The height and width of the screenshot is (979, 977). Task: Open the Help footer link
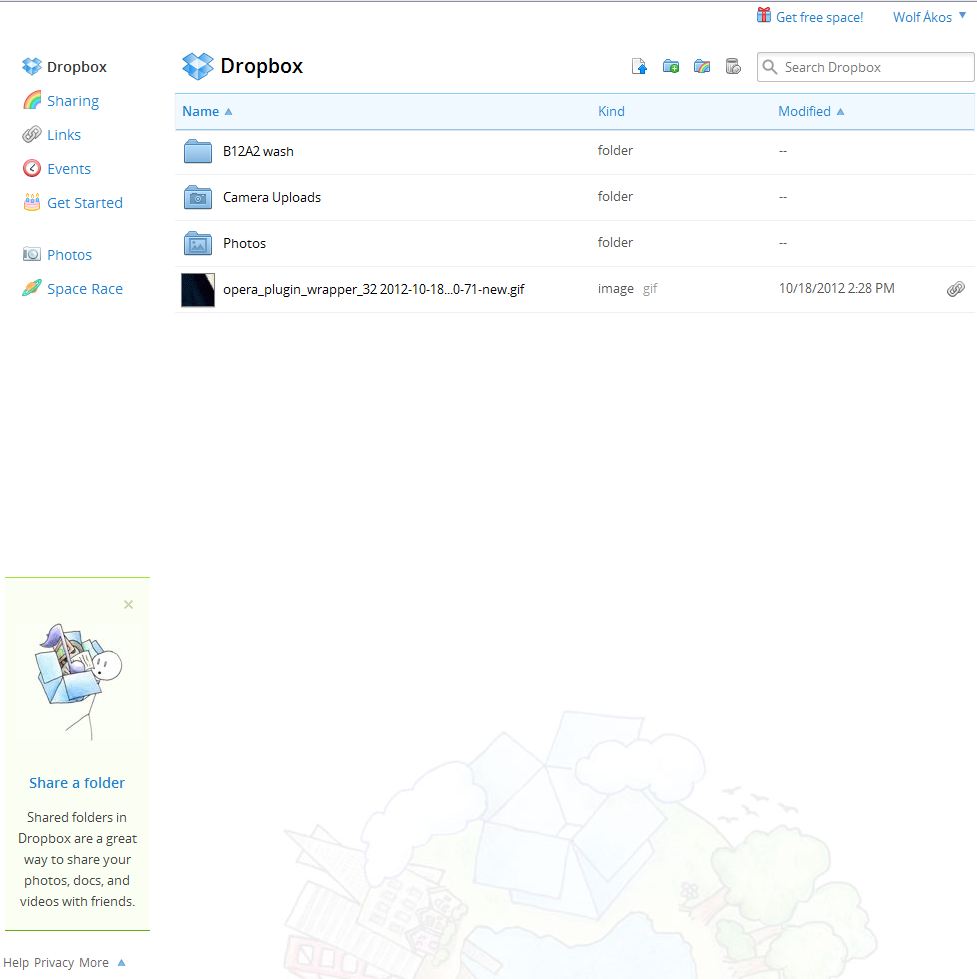tap(16, 963)
